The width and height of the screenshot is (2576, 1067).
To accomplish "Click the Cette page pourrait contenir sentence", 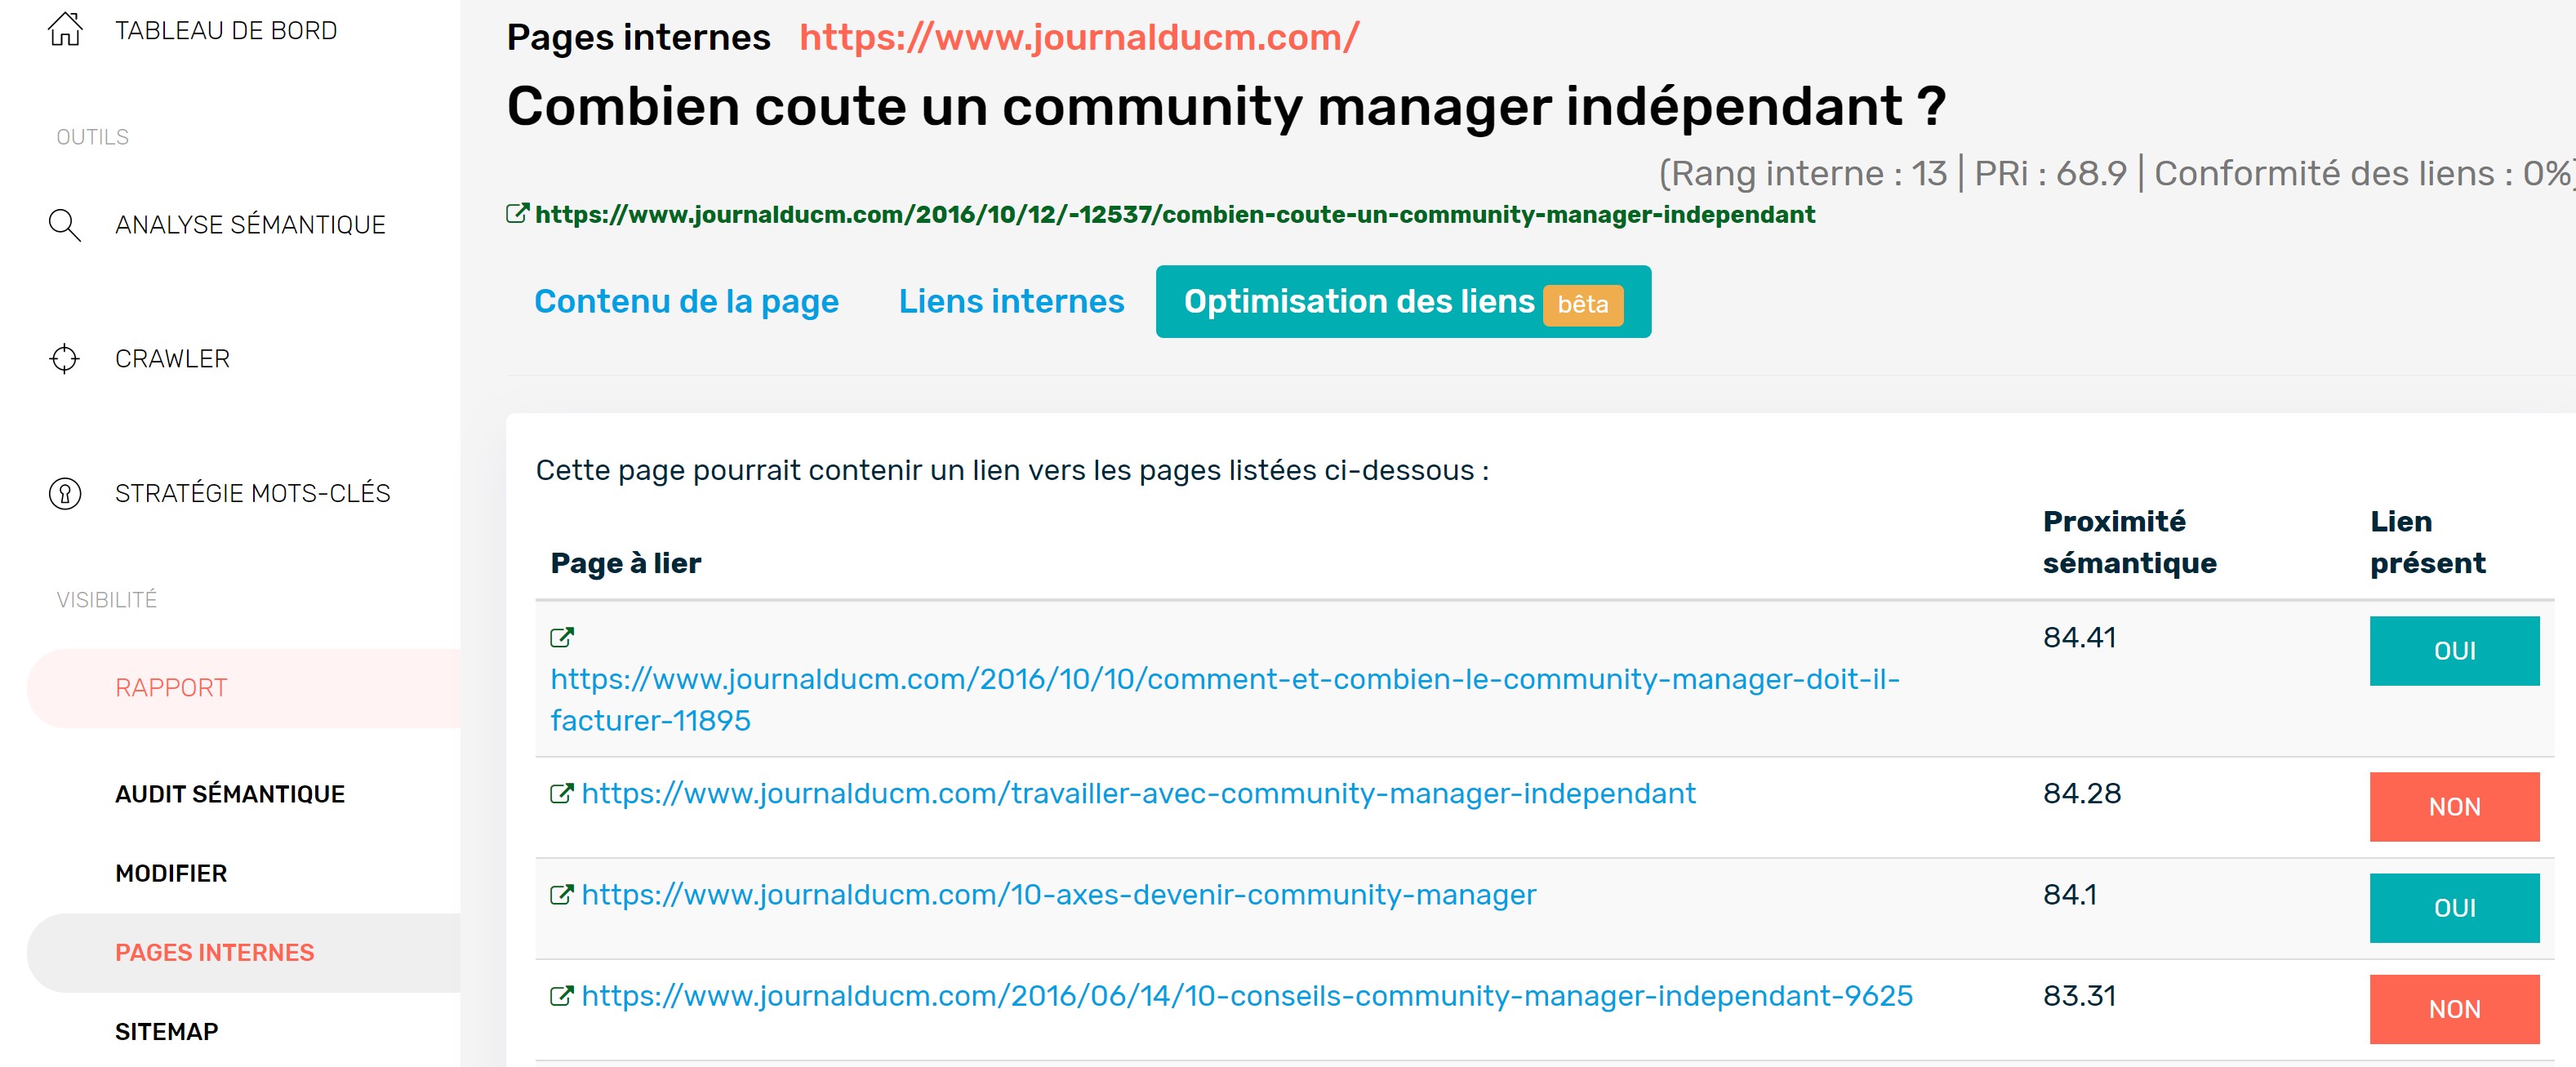I will click(1012, 470).
